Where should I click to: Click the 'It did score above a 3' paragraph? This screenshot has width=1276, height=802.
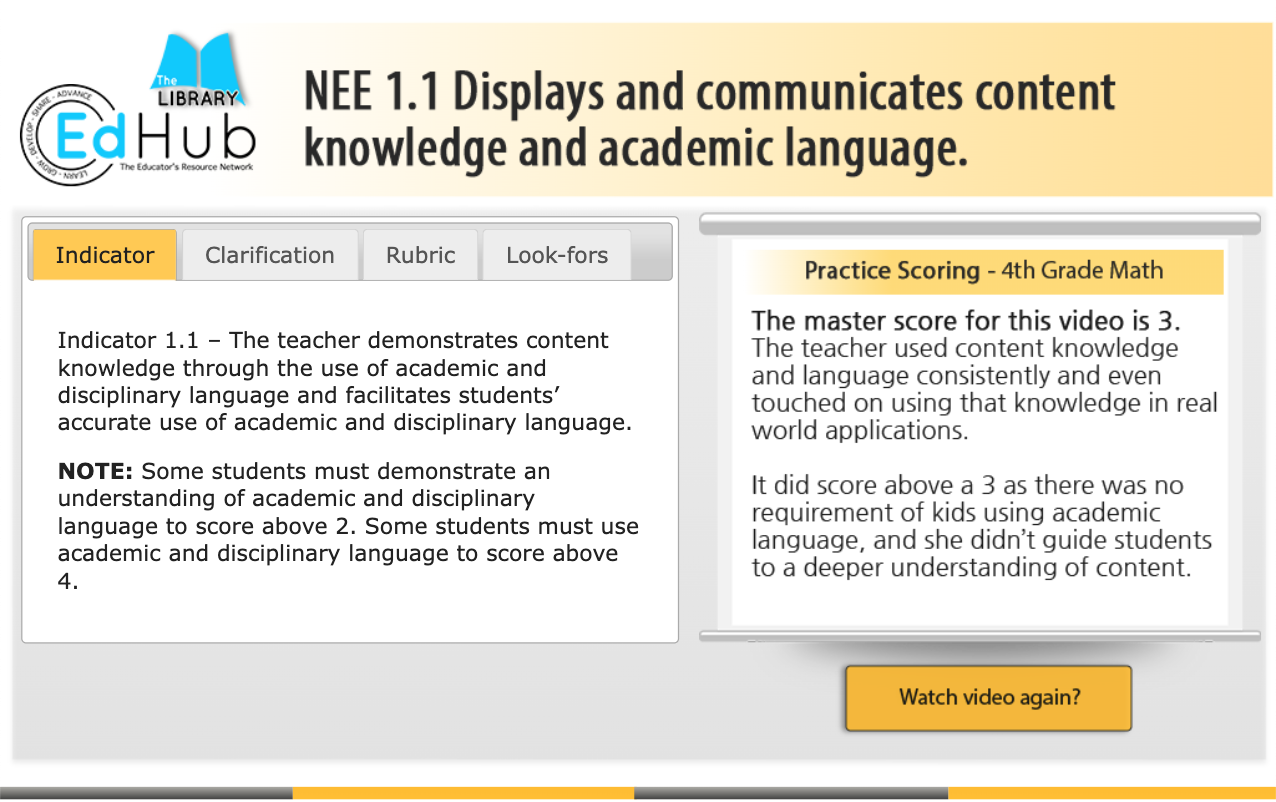980,526
